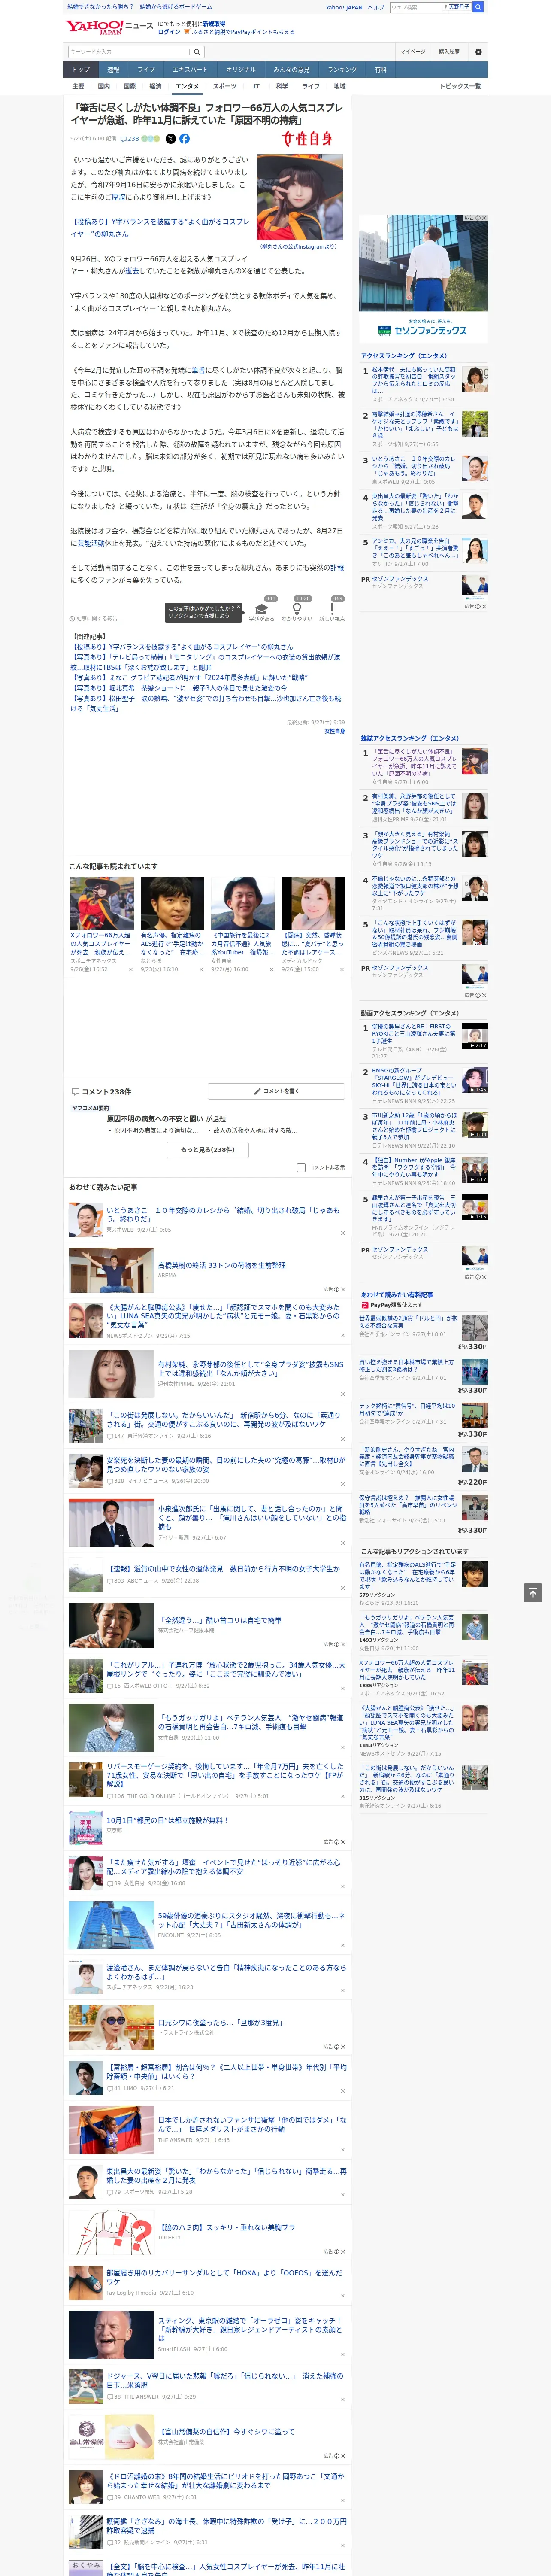The width and height of the screenshot is (551, 2576).
Task: Click the 新規取得 Yahoo ID link
Action: [x=214, y=23]
